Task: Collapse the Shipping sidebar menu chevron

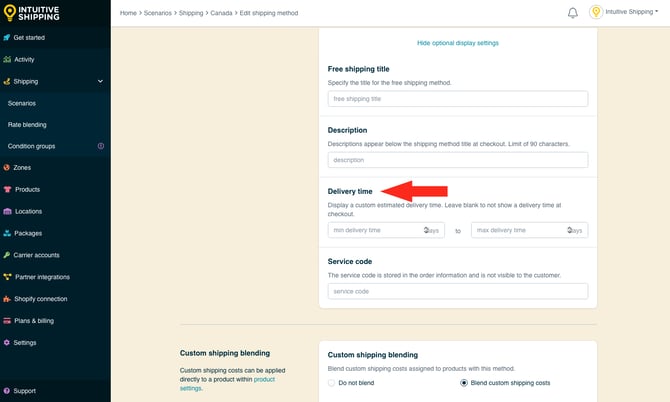Action: click(100, 81)
